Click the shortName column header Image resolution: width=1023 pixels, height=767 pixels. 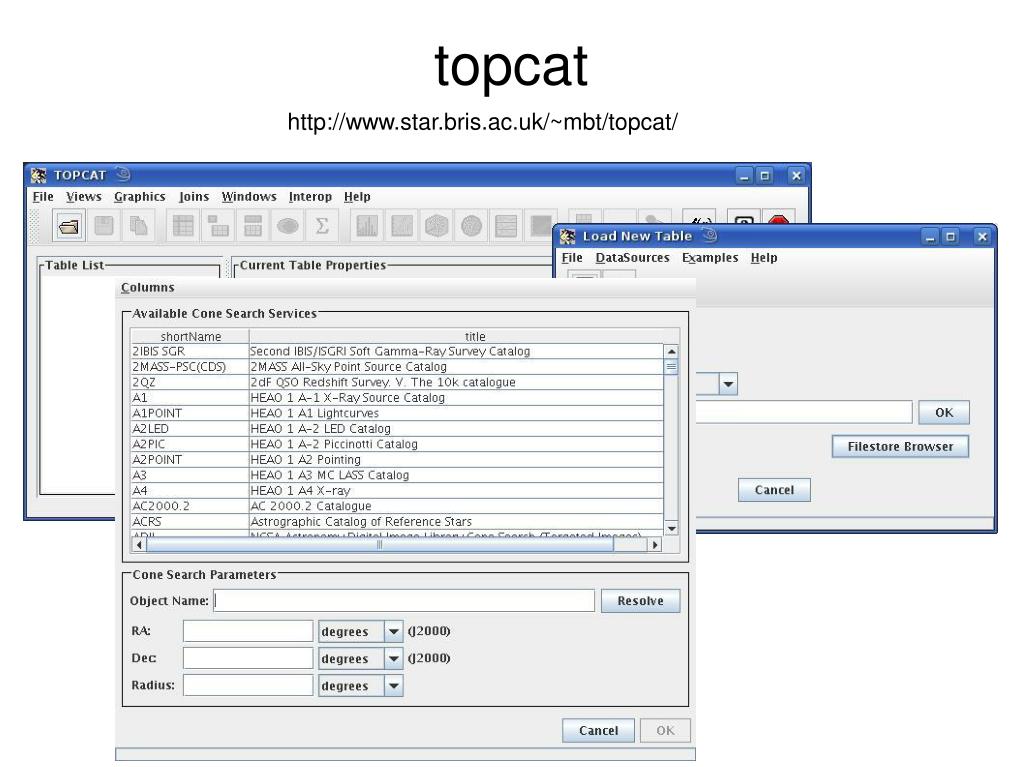pyautogui.click(x=190, y=337)
